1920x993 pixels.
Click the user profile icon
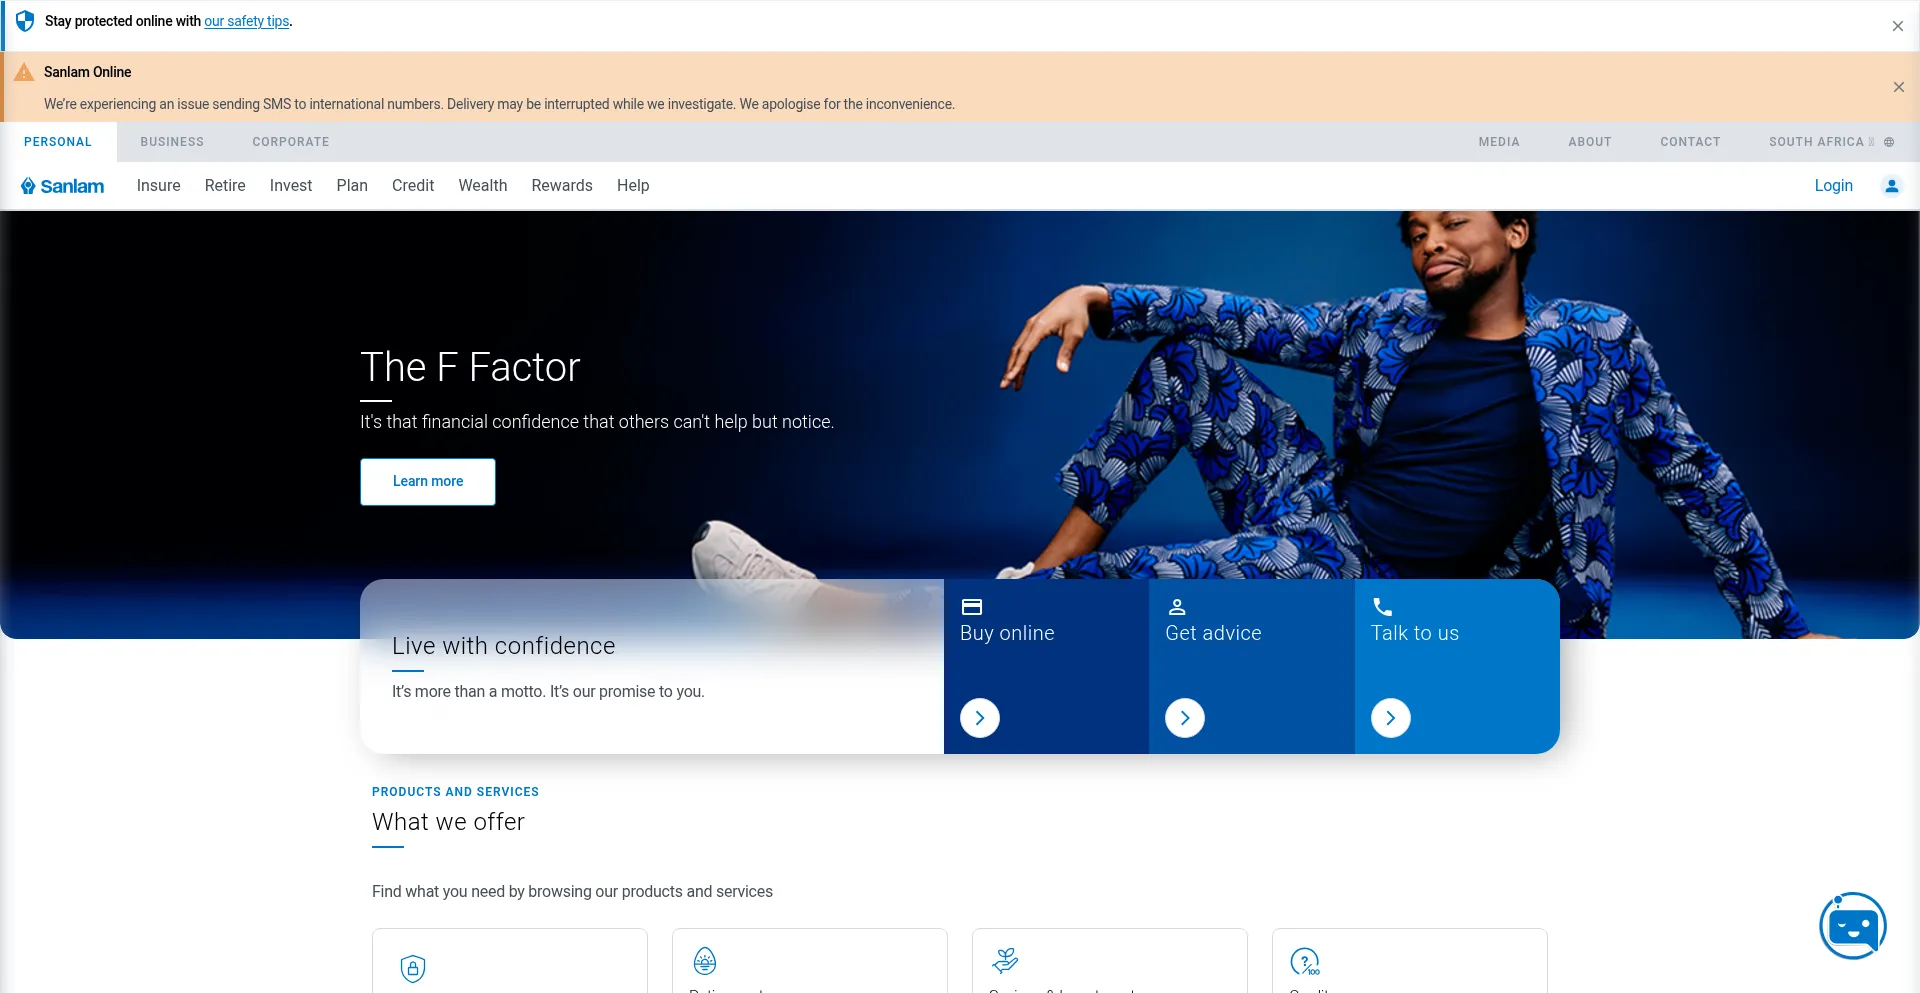[x=1891, y=186]
